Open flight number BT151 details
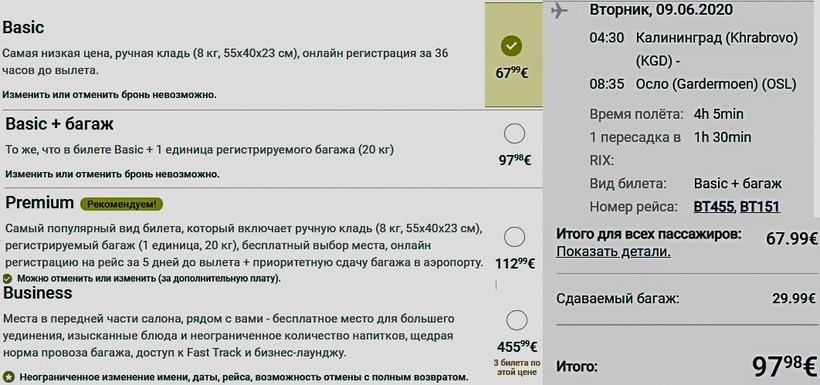 click(x=760, y=207)
